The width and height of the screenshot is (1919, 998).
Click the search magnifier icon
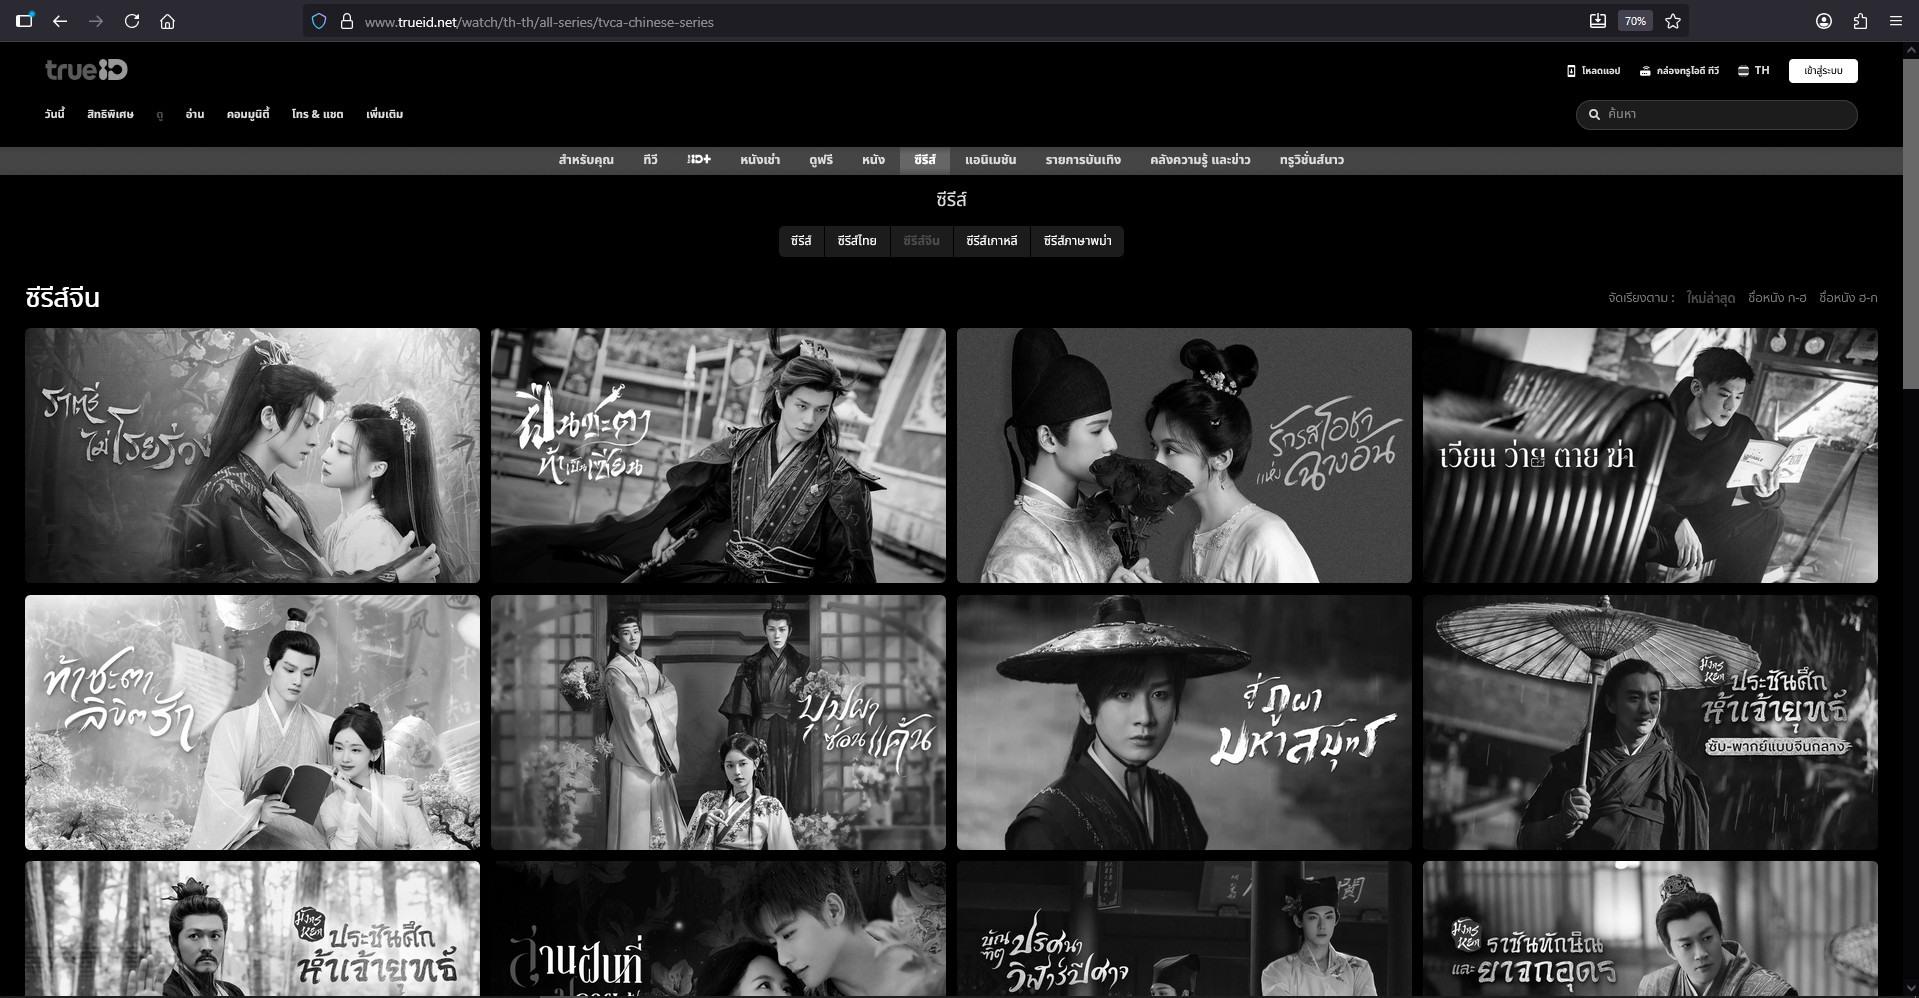click(x=1594, y=115)
